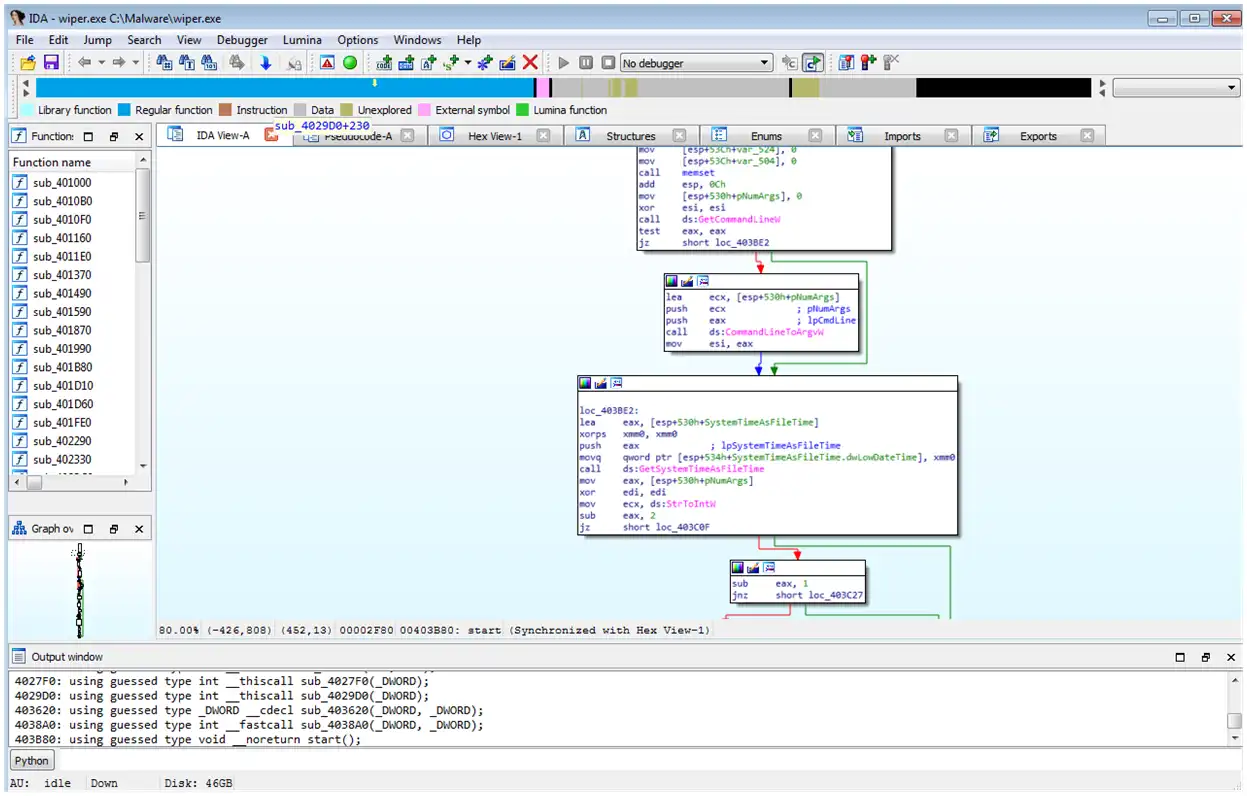Open the Lumina menu
1247x796 pixels.
point(302,40)
